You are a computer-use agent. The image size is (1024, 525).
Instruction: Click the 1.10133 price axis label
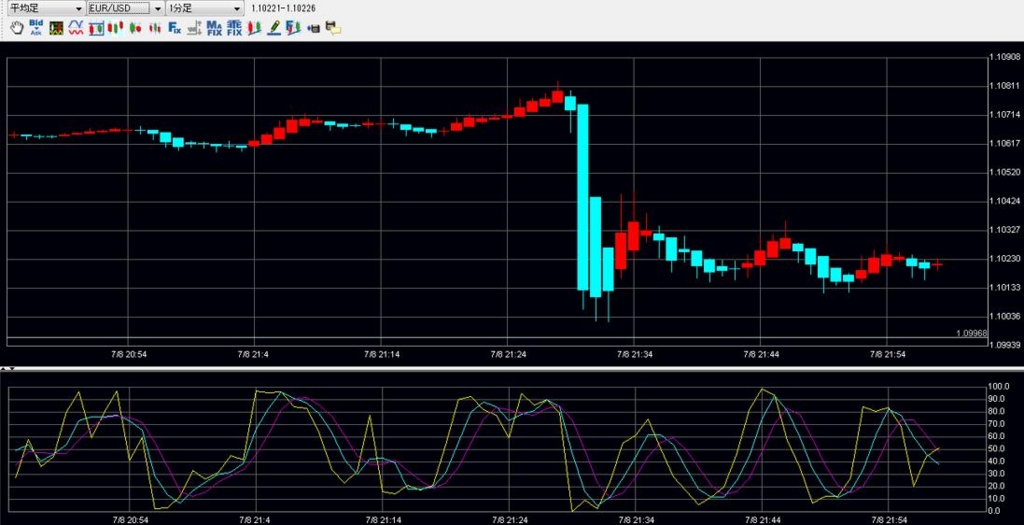point(1005,287)
